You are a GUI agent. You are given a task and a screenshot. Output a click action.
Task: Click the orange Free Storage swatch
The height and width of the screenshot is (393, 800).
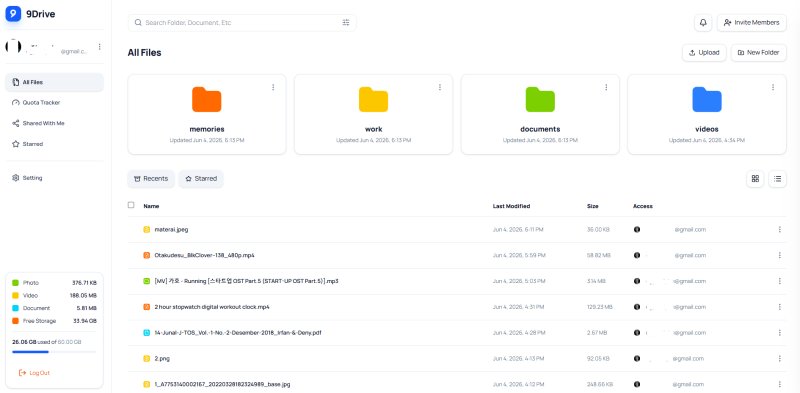pyautogui.click(x=15, y=321)
